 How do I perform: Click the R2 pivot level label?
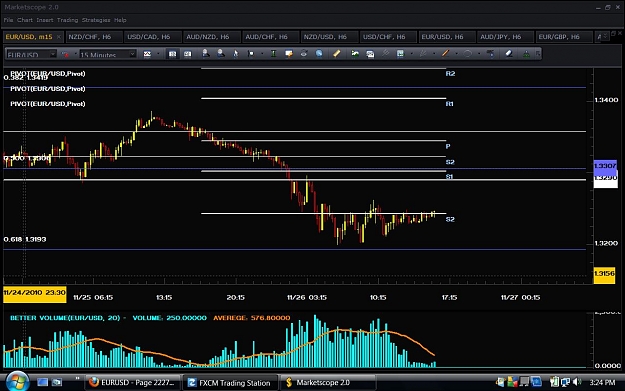point(450,74)
